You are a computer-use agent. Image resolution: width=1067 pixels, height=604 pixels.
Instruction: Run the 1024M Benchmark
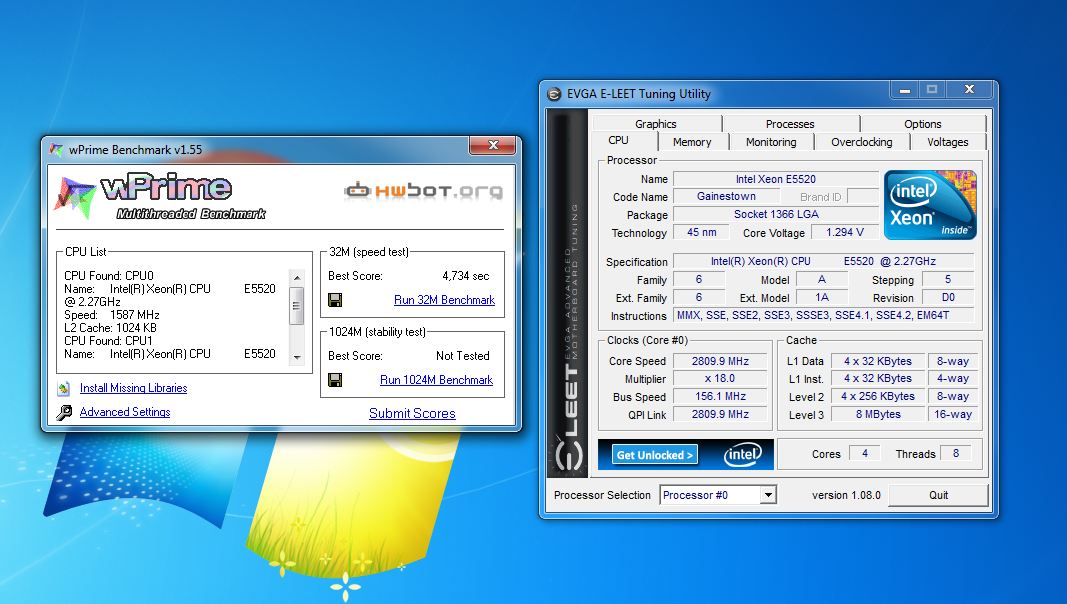pyautogui.click(x=436, y=380)
